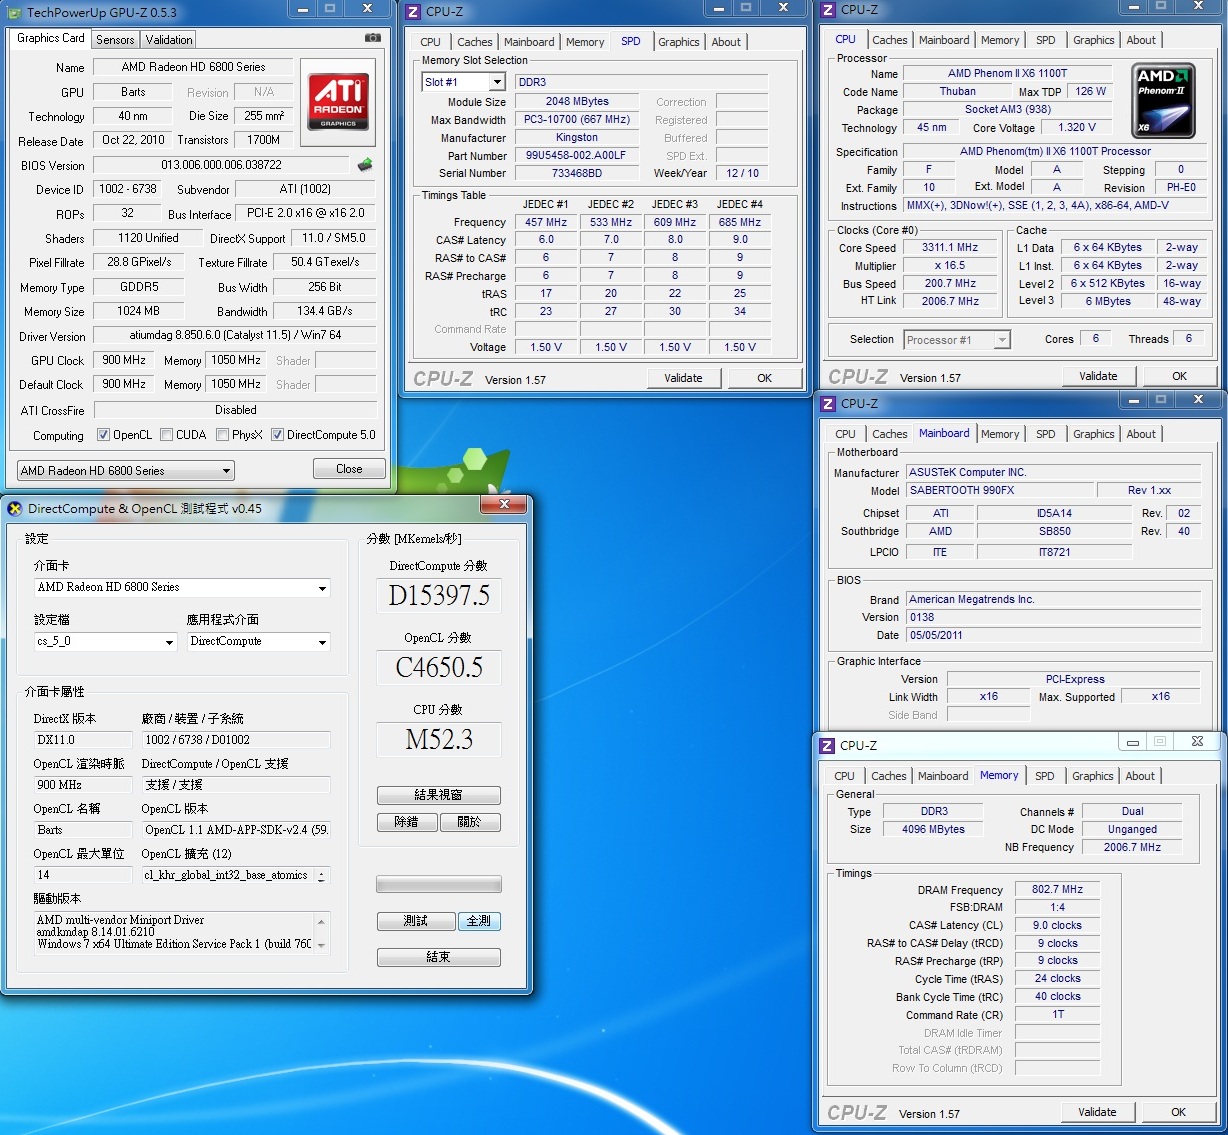Screen dimensions: 1228x1135
Task: Click the DirectCompute & OpenCL title bar icon
Action: [15, 508]
